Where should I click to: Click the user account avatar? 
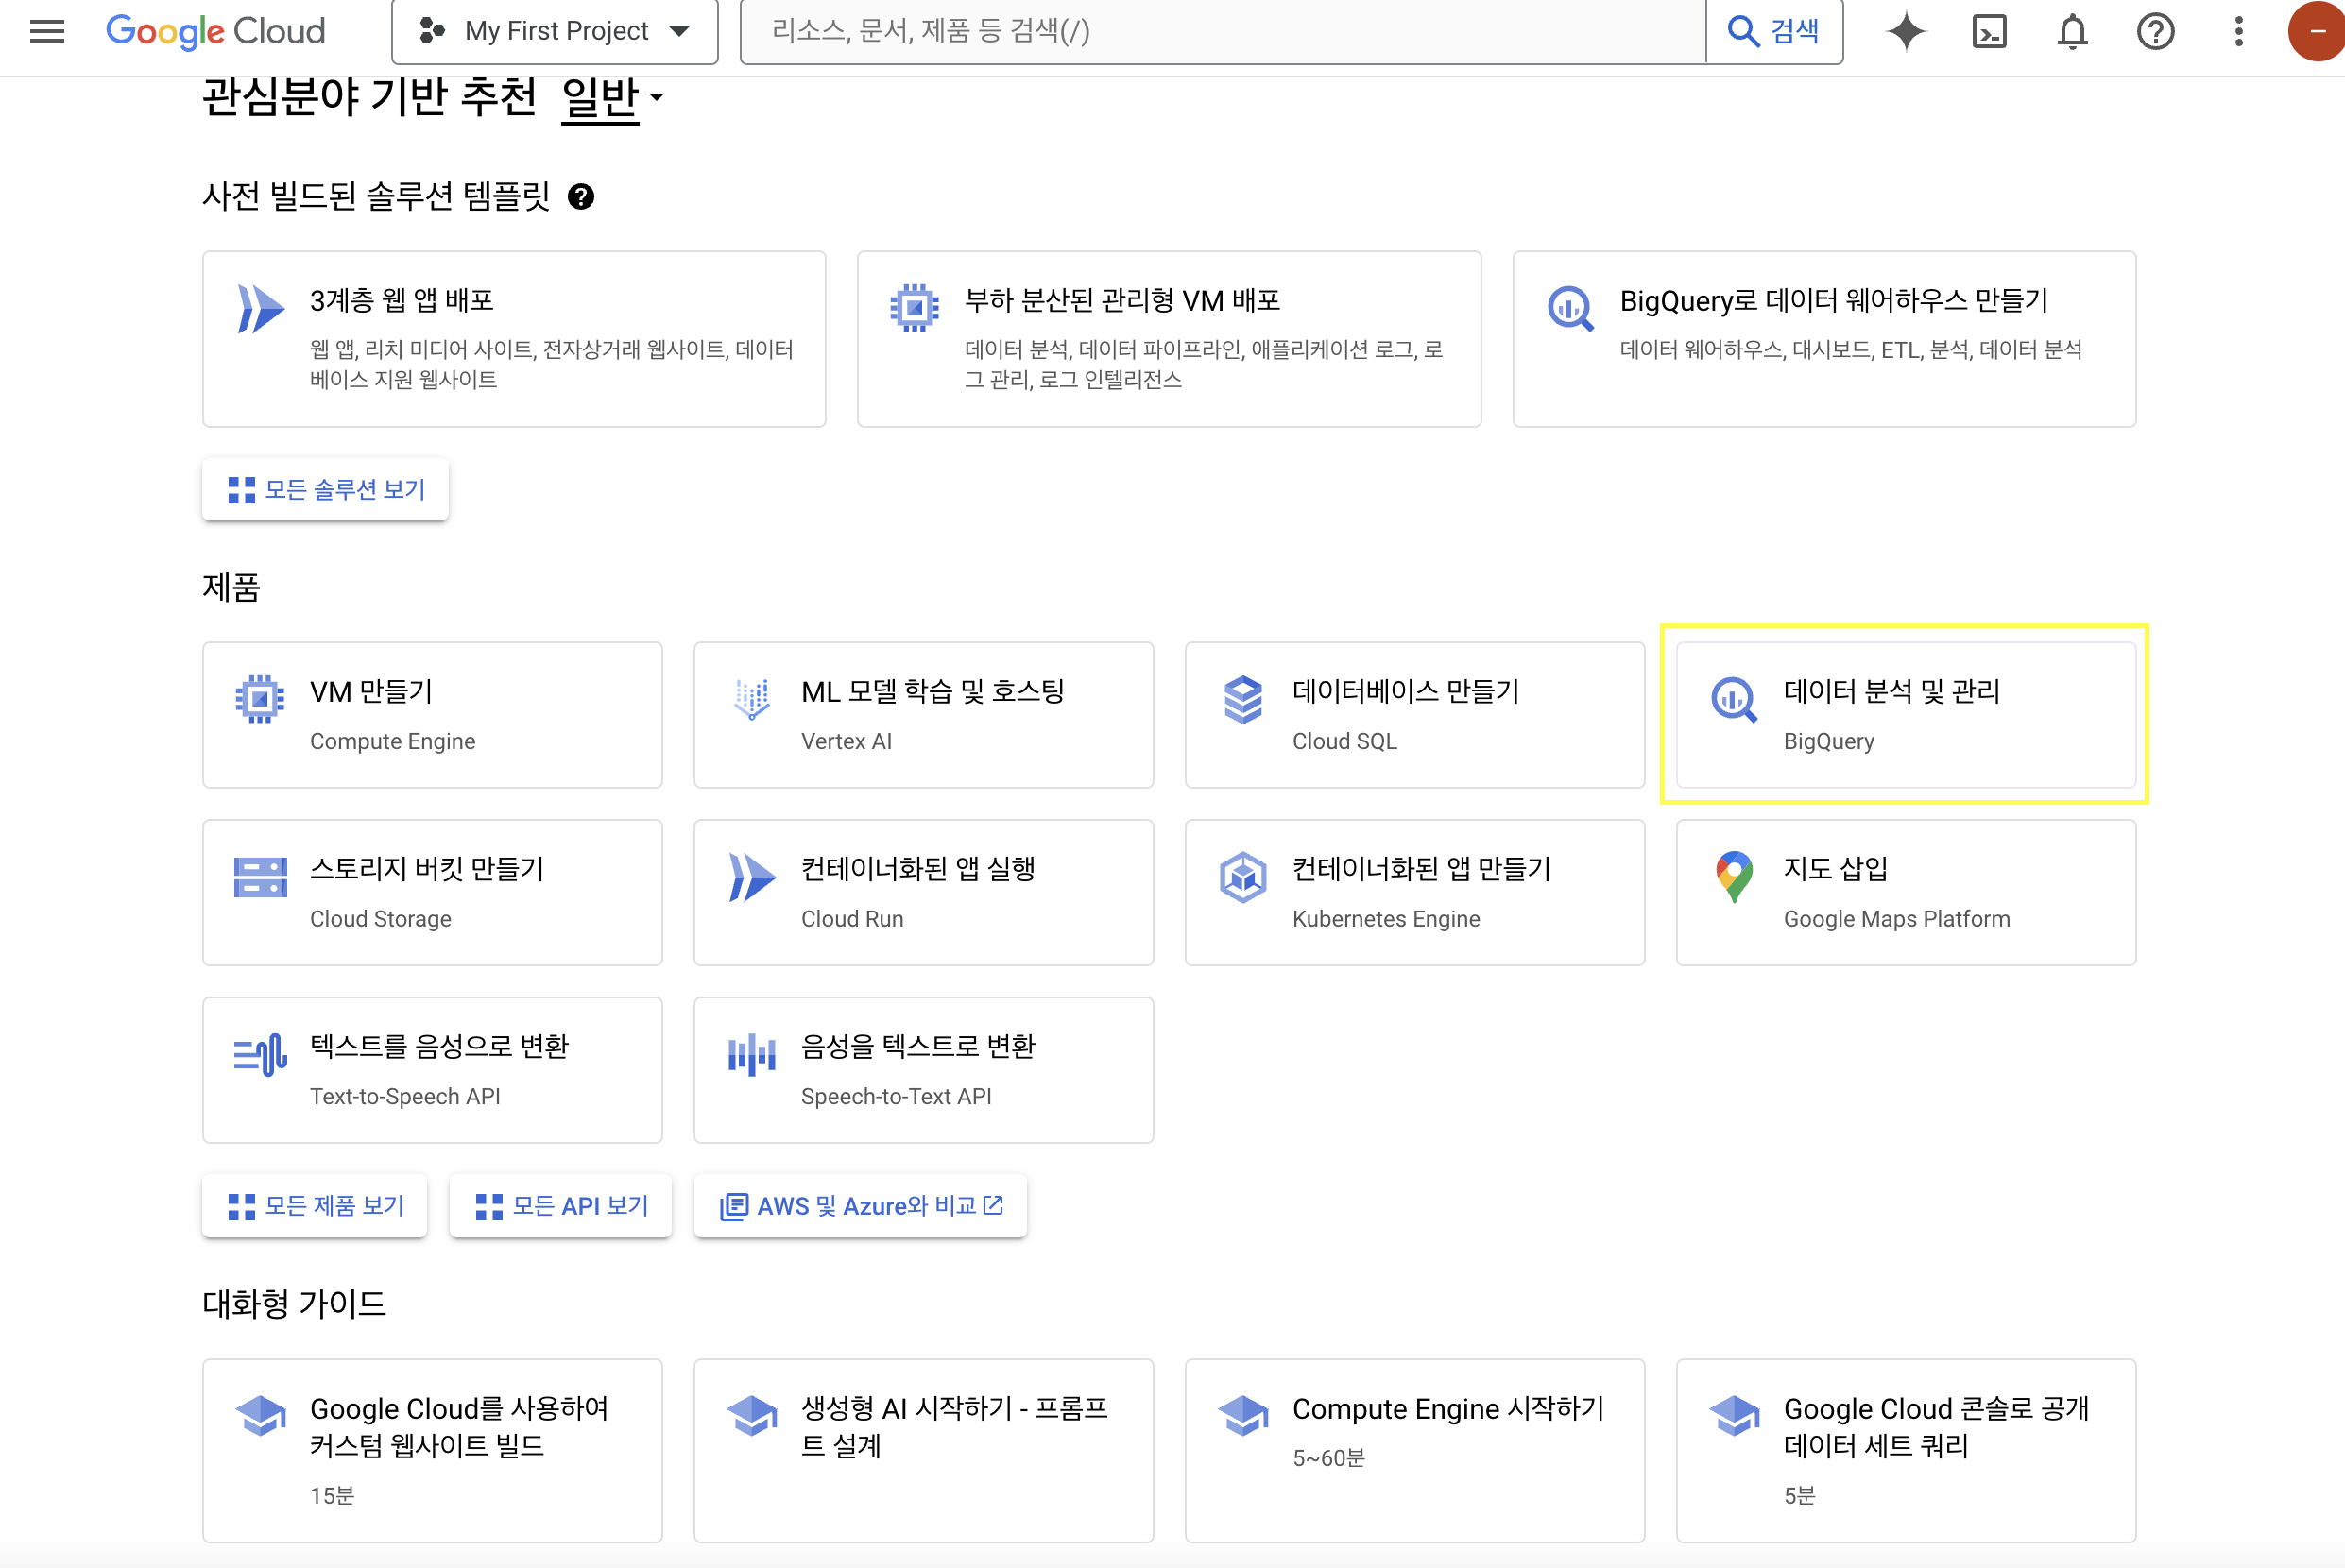[2316, 31]
